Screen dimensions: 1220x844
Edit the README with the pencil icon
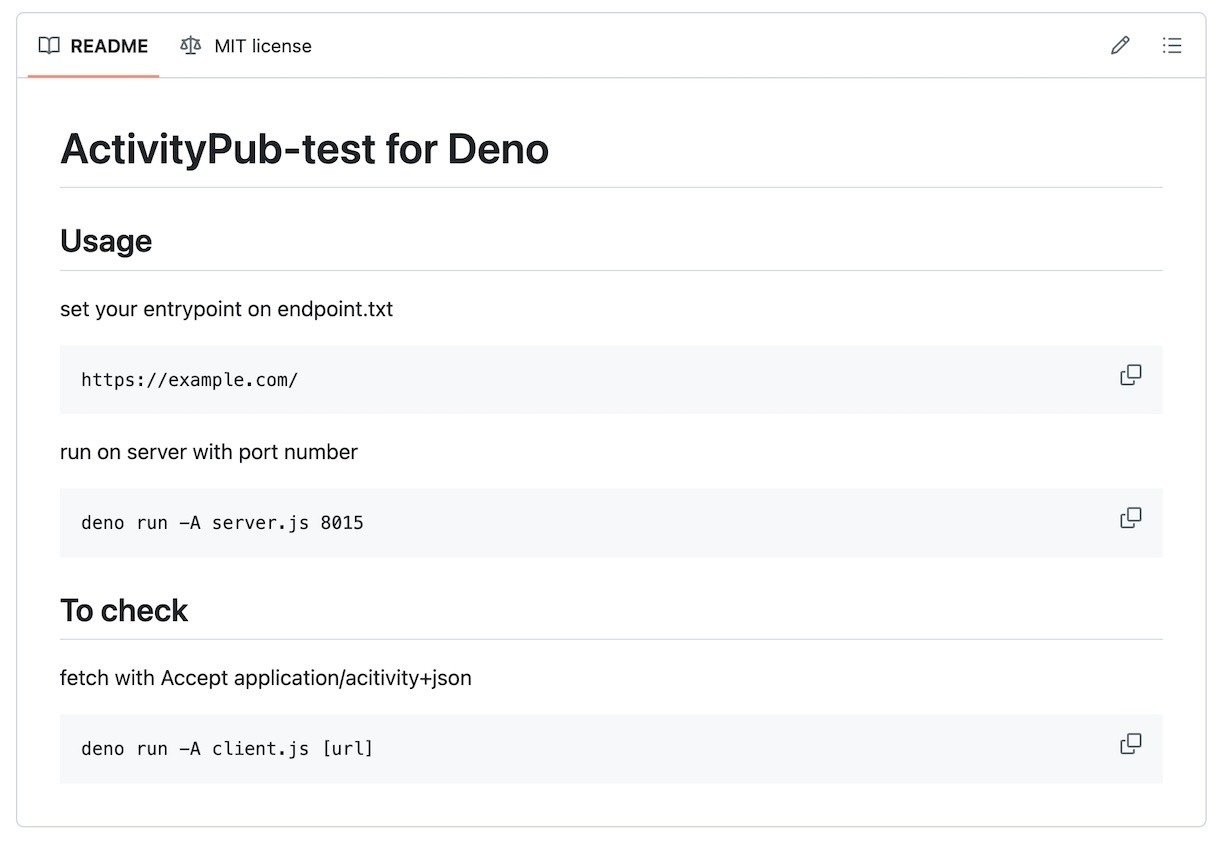tap(1120, 46)
